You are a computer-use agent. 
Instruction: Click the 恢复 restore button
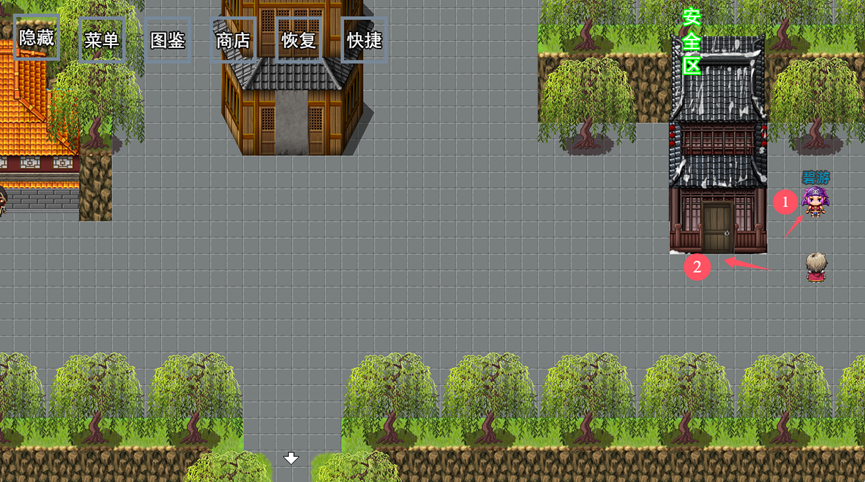coord(298,40)
